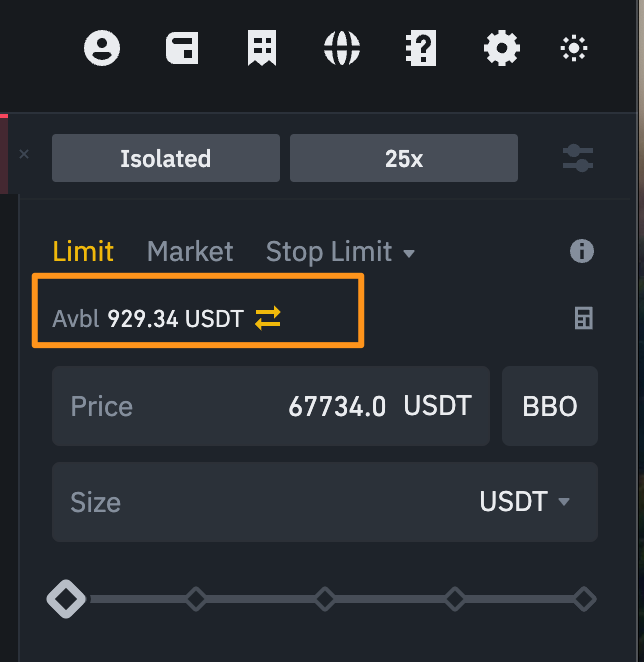Open the calculator icon

(x=584, y=318)
